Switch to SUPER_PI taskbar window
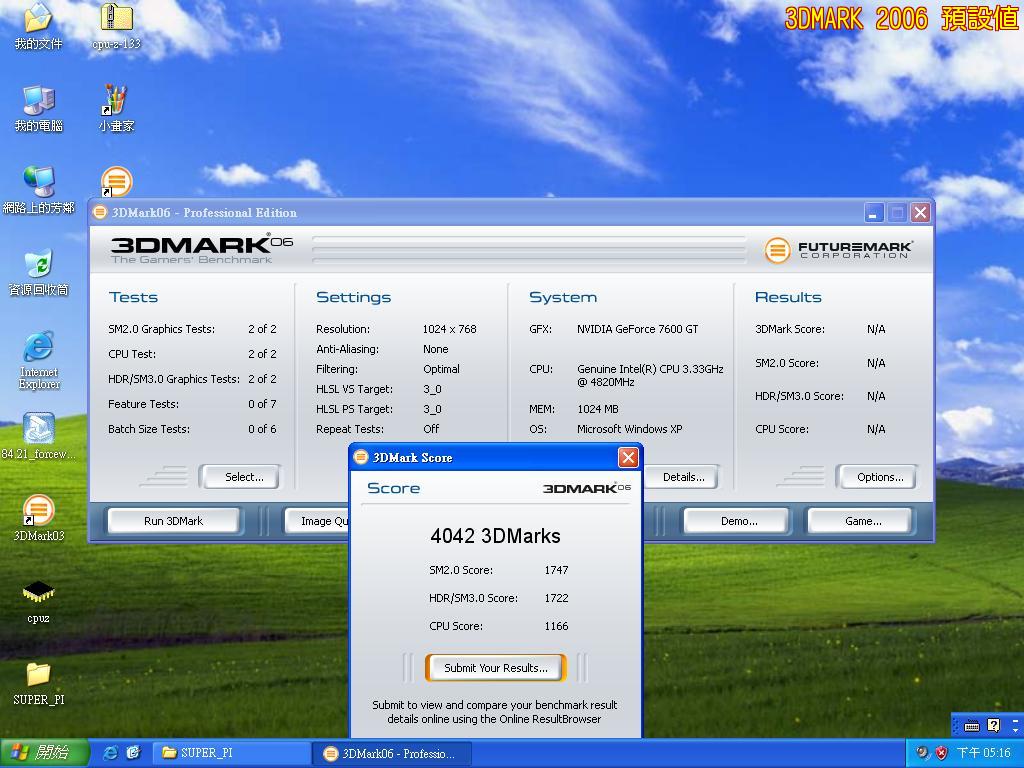Screen dimensions: 1024x768 click(x=231, y=753)
